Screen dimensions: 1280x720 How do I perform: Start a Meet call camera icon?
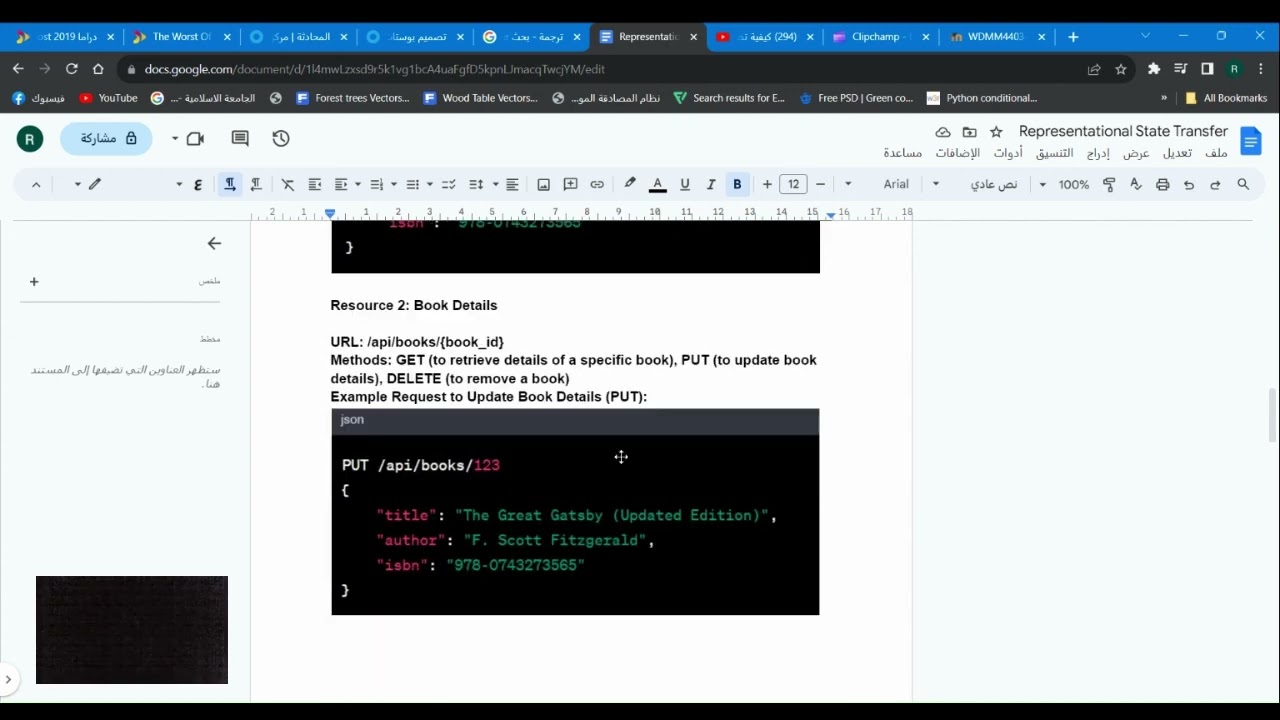pyautogui.click(x=195, y=139)
